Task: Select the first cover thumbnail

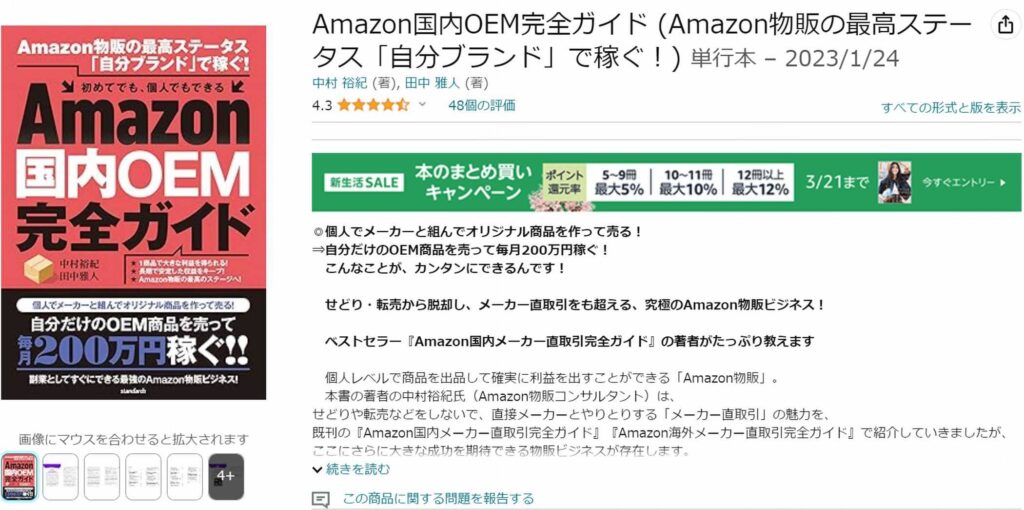Action: [19, 477]
